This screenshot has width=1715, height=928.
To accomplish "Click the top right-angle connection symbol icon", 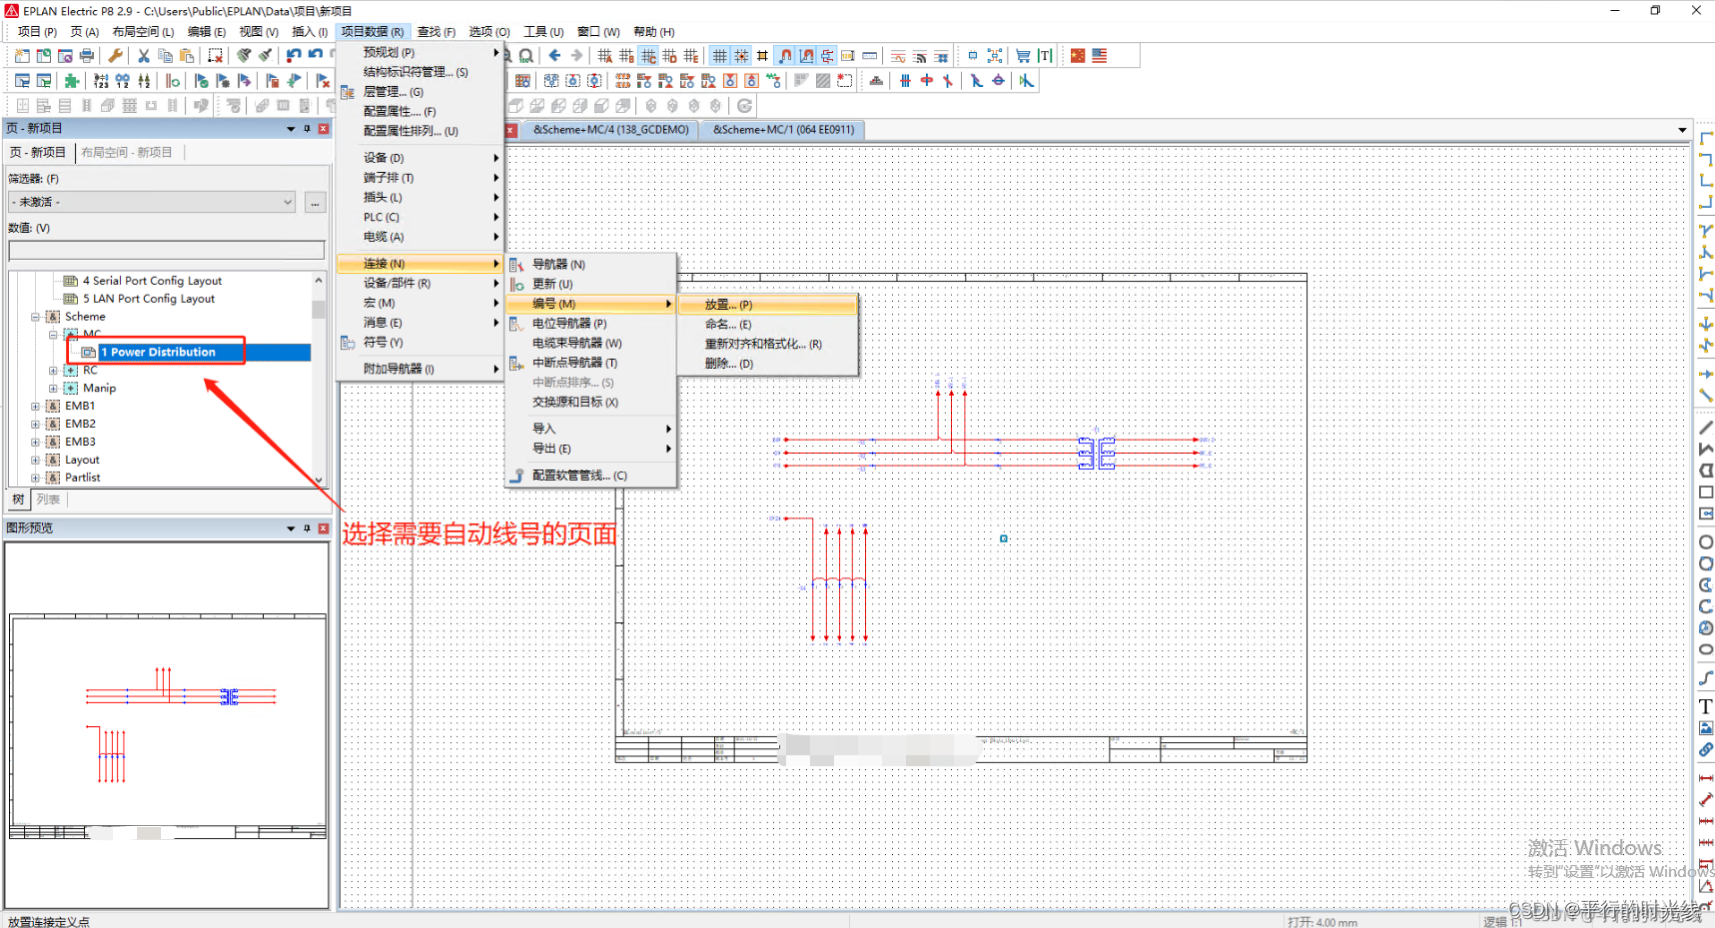I will click(x=1705, y=138).
